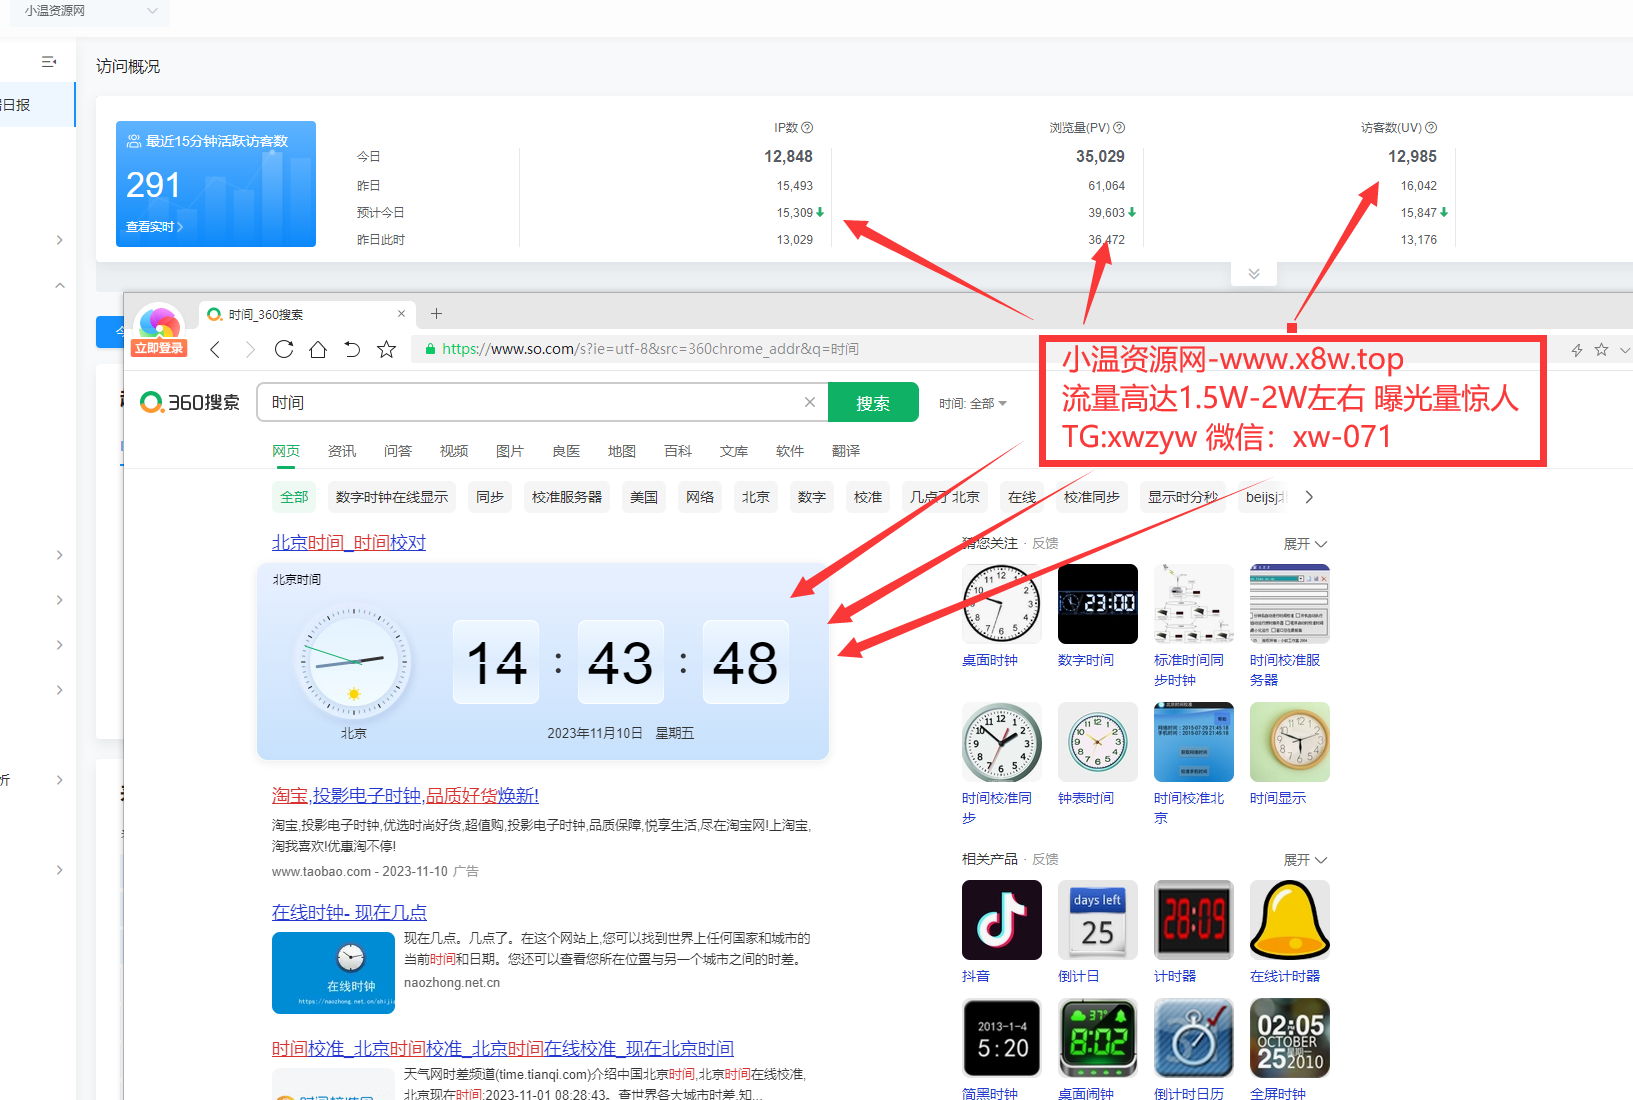Go to the browser home page

318,349
